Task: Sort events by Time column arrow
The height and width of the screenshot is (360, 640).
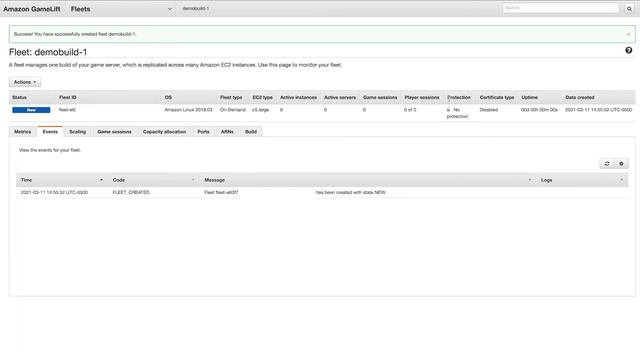Action: coord(101,180)
